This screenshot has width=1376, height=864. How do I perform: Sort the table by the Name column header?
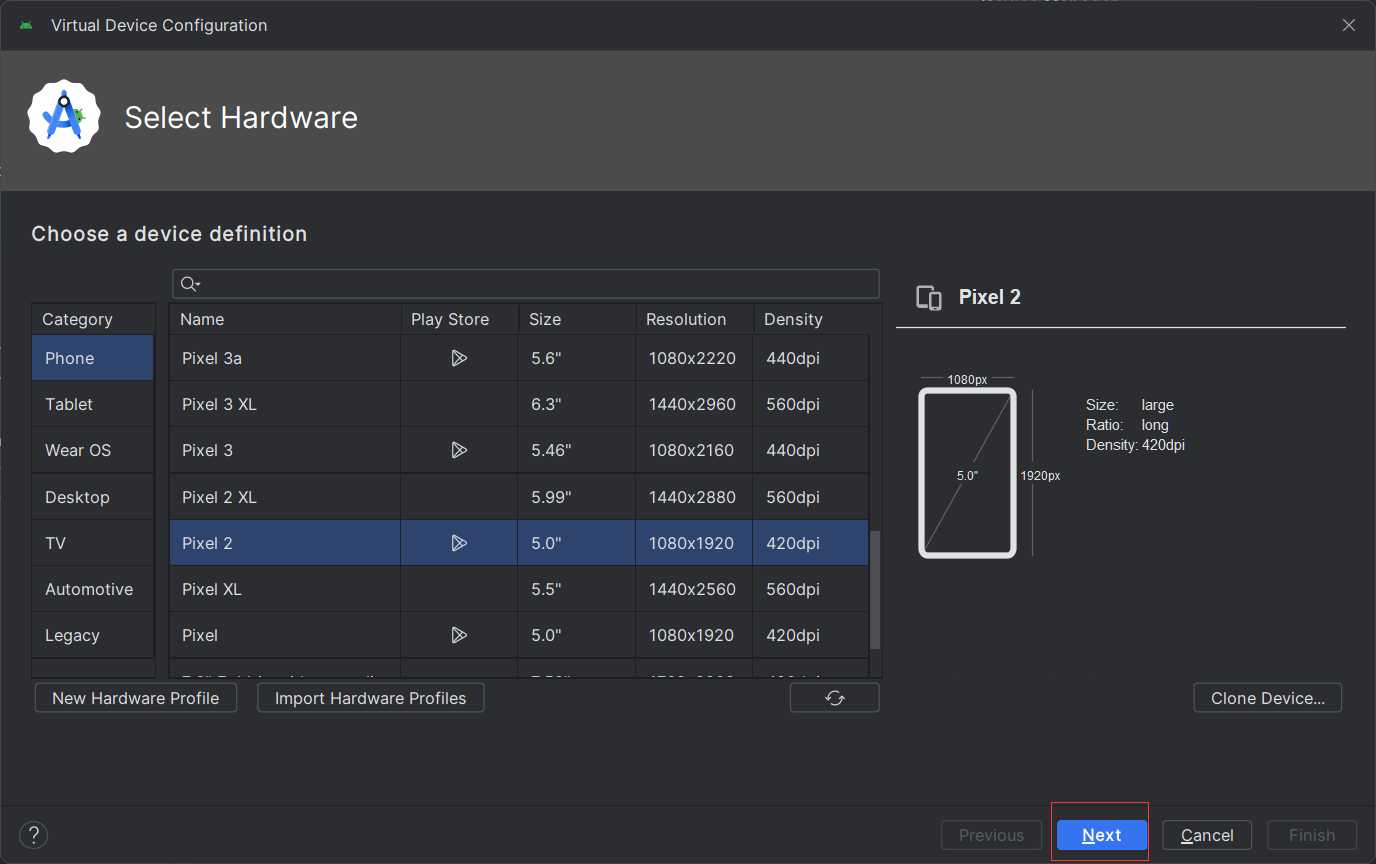click(285, 319)
